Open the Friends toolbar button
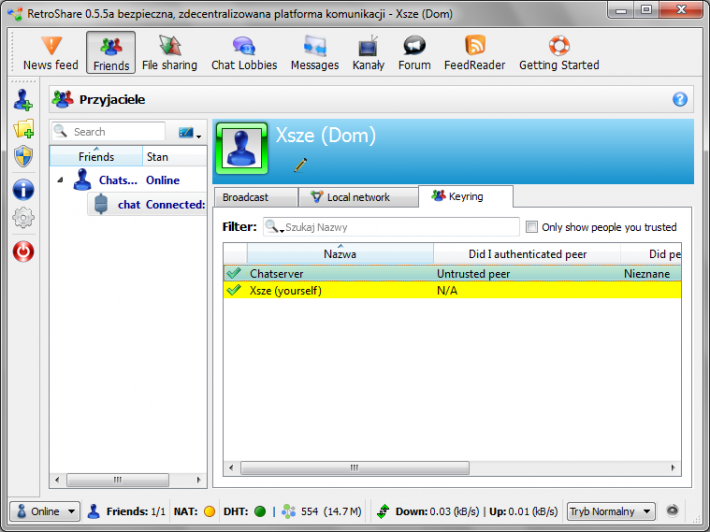This screenshot has height=532, width=710. [x=111, y=53]
